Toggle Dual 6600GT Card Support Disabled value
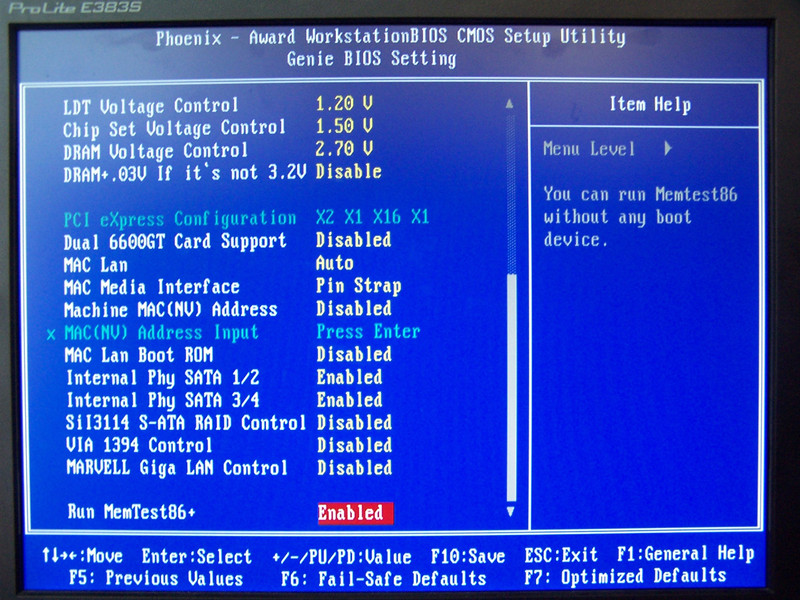Viewport: 800px width, 600px height. pos(354,240)
